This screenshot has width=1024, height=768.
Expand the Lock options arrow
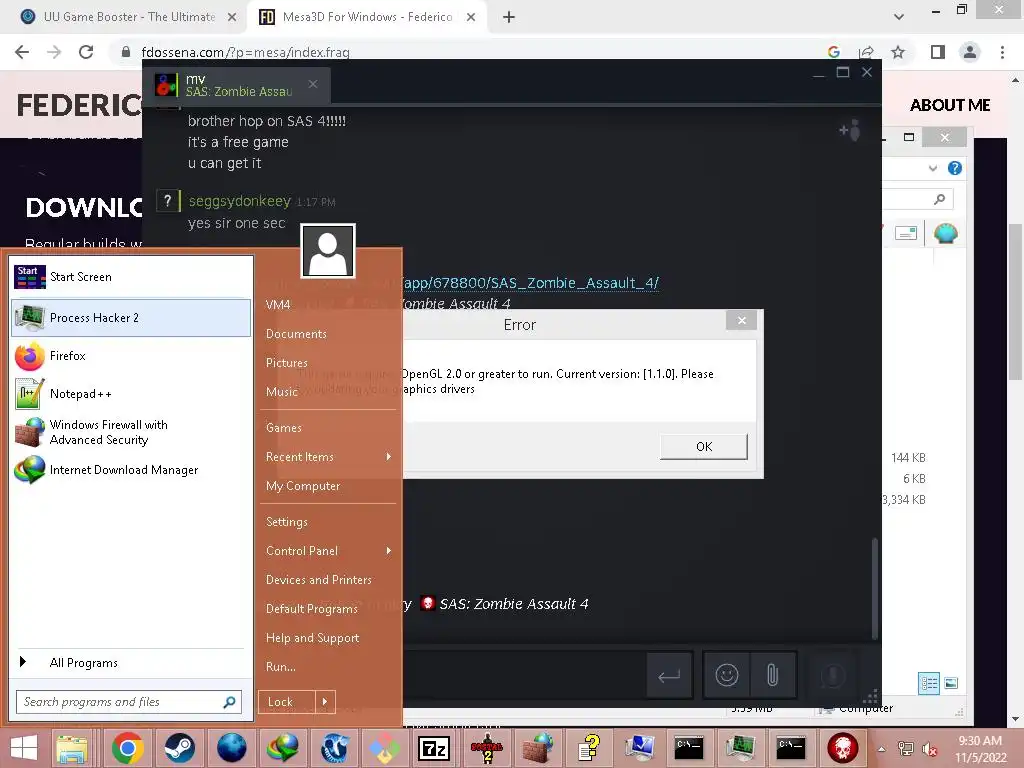point(325,702)
